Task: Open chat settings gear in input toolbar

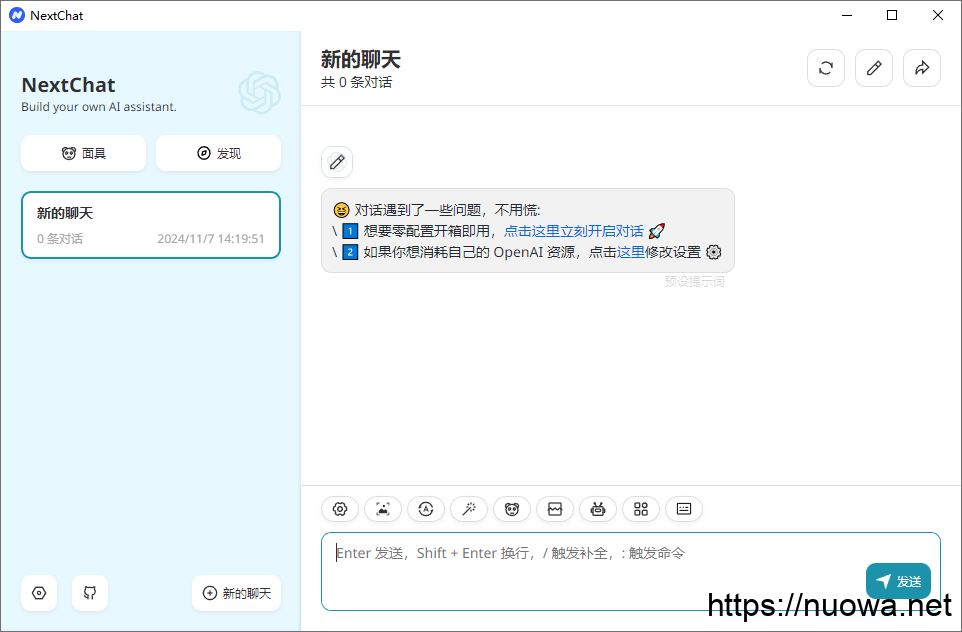Action: coord(340,509)
